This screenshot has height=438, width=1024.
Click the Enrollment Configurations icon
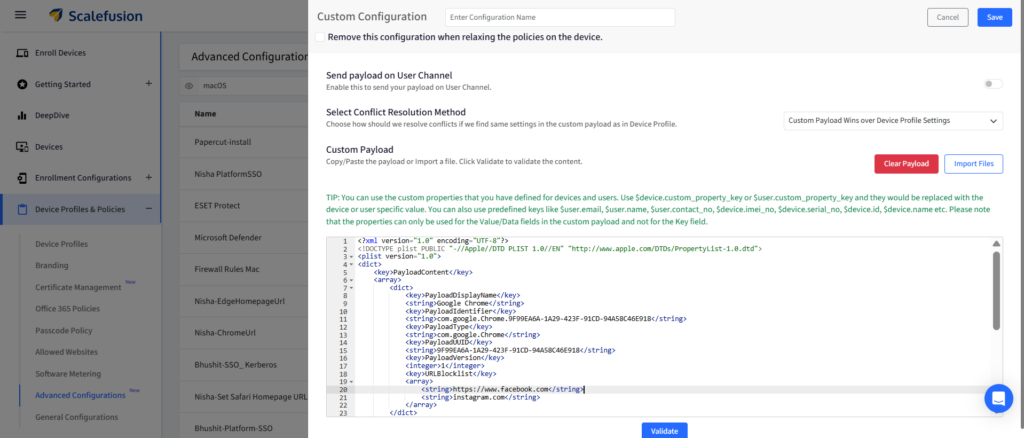[x=22, y=178]
